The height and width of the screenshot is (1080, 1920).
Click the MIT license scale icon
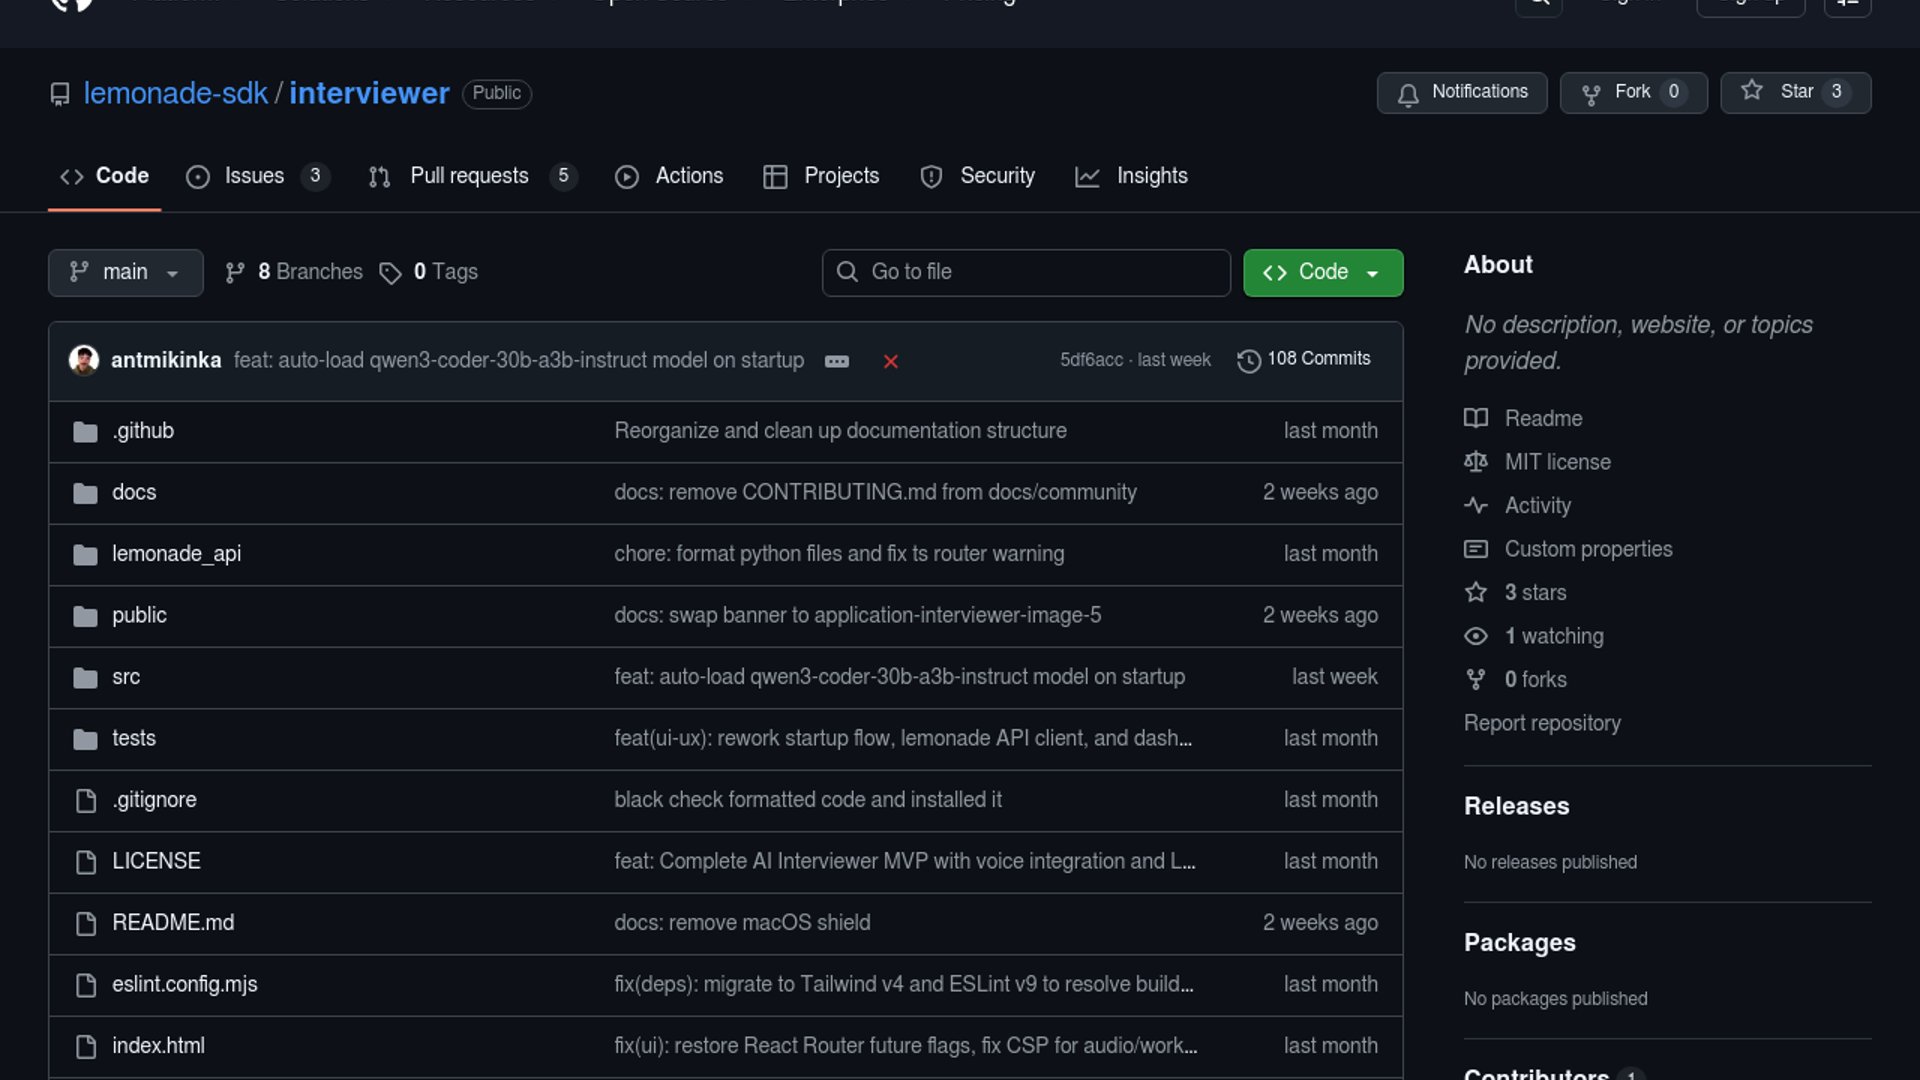(x=1476, y=462)
